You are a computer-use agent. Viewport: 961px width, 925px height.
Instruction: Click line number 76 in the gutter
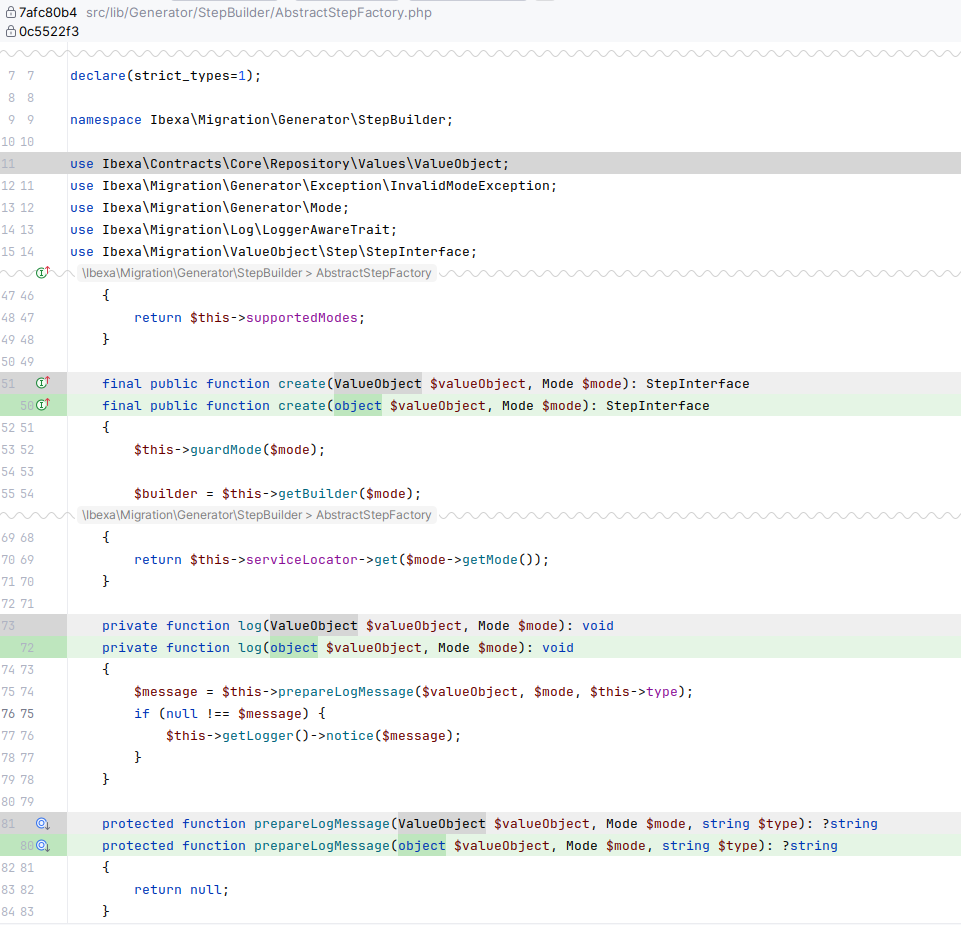point(10,713)
